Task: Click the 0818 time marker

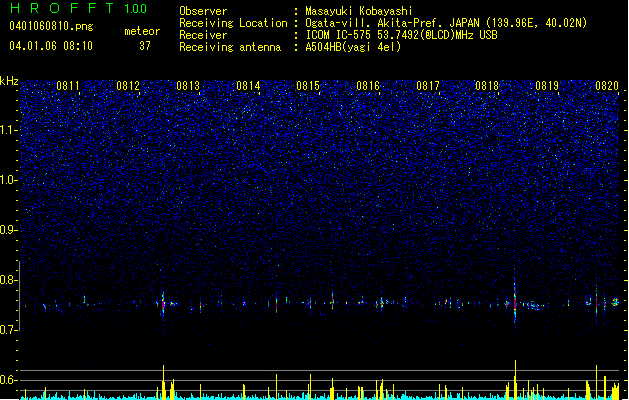Action: click(487, 86)
